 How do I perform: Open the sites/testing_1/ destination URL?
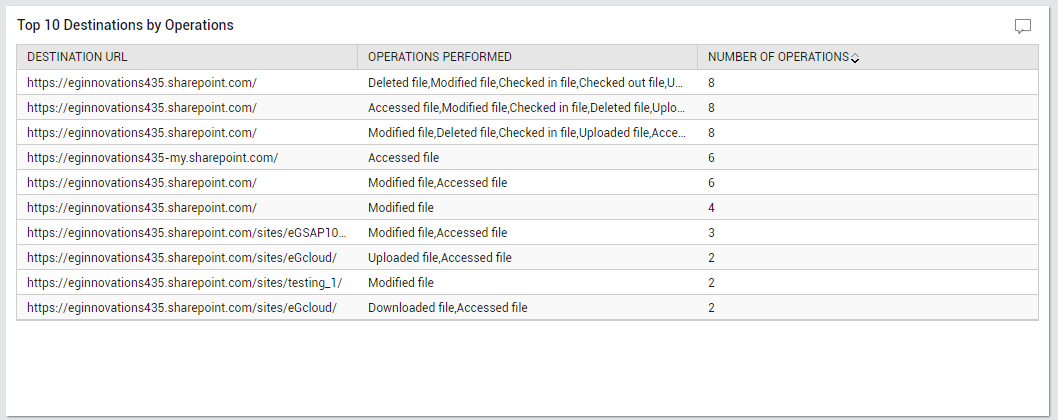pyautogui.click(x=184, y=282)
